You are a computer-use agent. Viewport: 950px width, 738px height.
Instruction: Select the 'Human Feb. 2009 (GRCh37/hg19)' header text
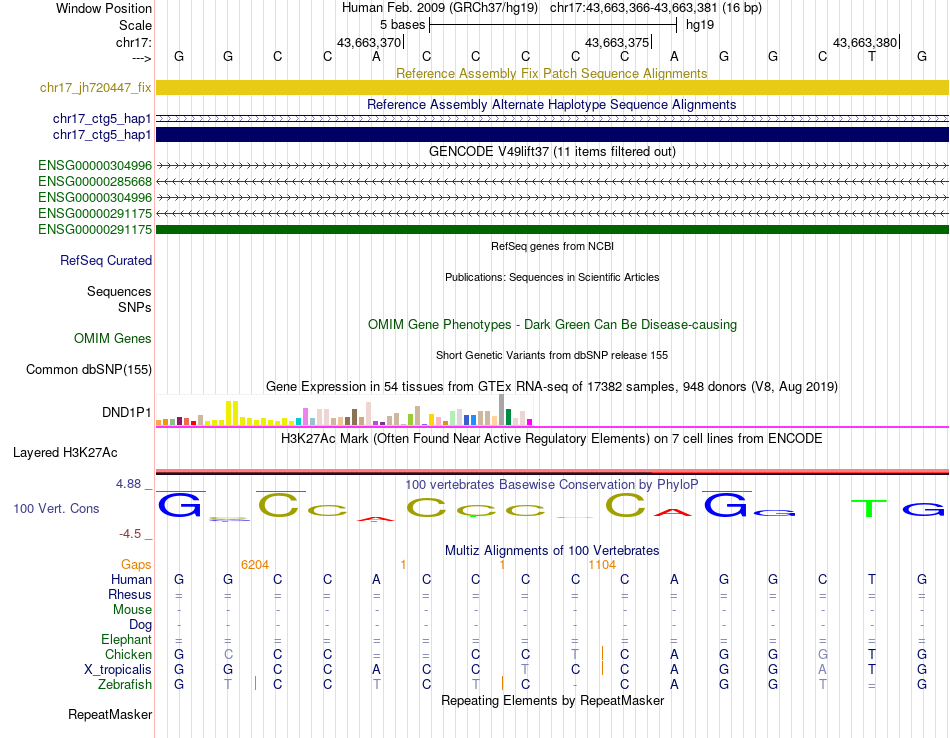click(440, 8)
